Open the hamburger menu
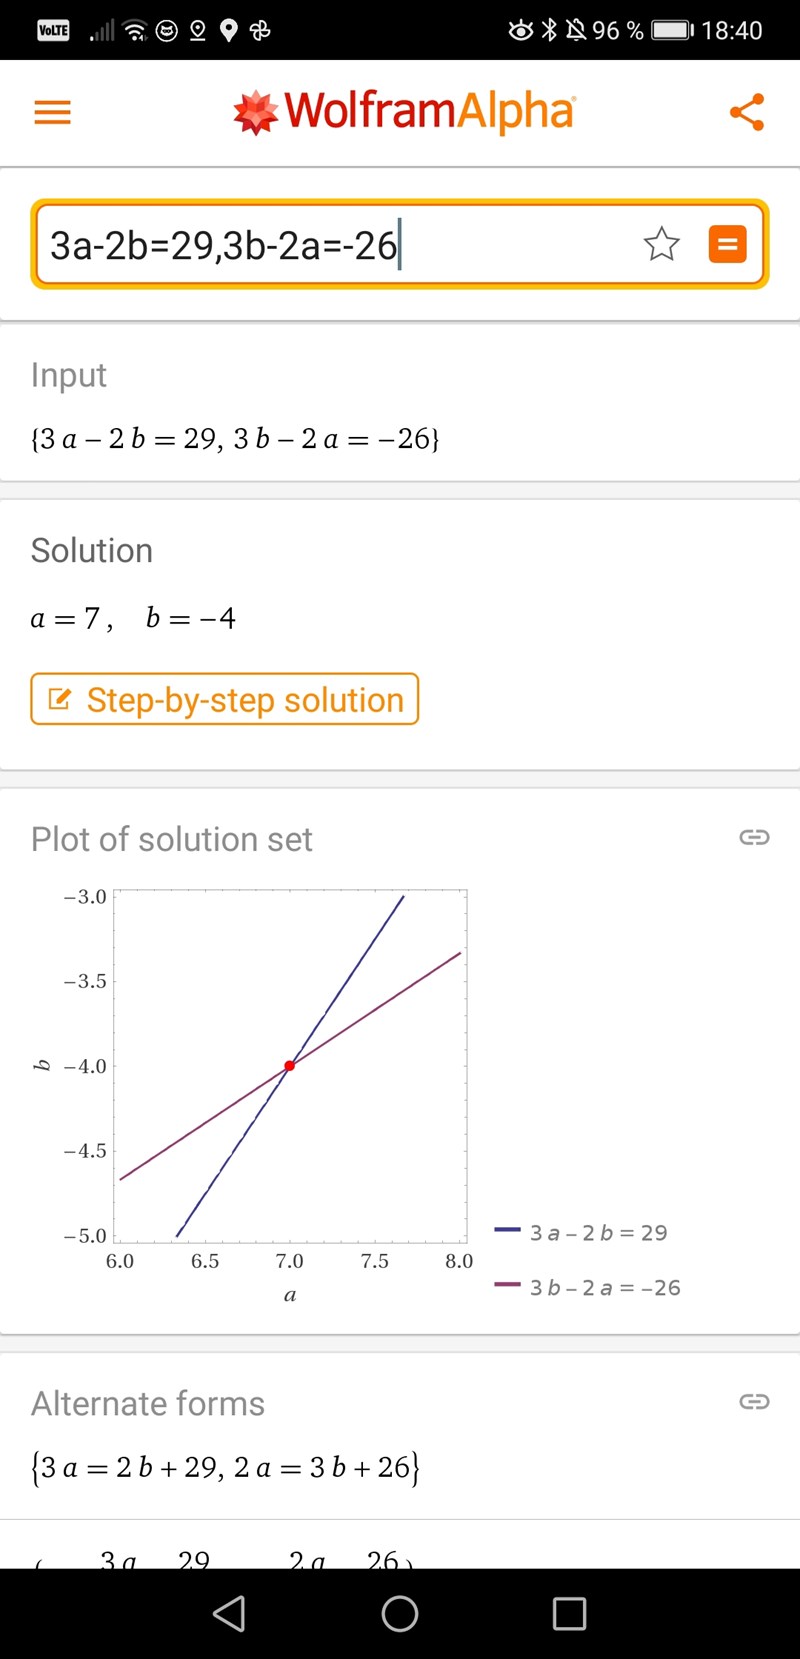Viewport: 800px width, 1659px height. pyautogui.click(x=53, y=112)
